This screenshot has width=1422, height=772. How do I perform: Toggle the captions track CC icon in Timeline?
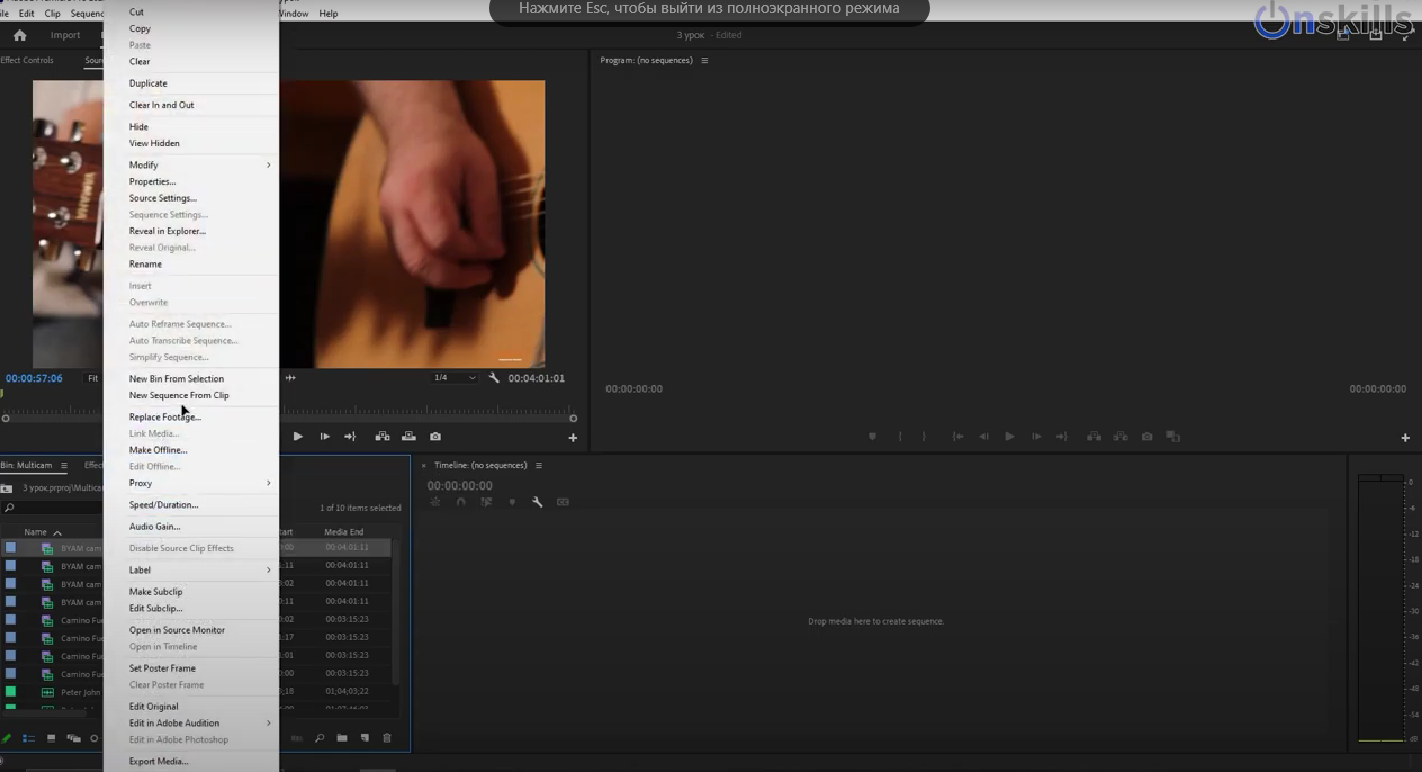(x=563, y=502)
